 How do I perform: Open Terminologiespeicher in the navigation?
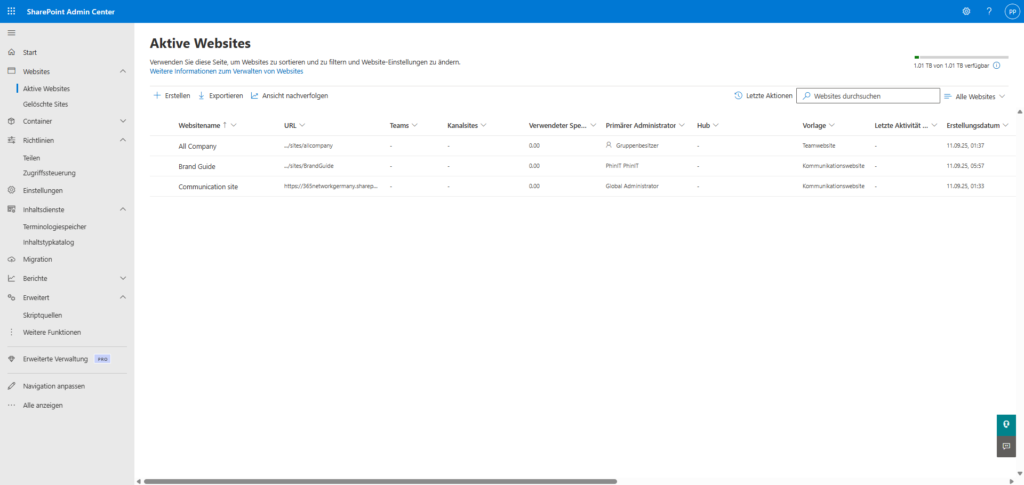point(56,227)
